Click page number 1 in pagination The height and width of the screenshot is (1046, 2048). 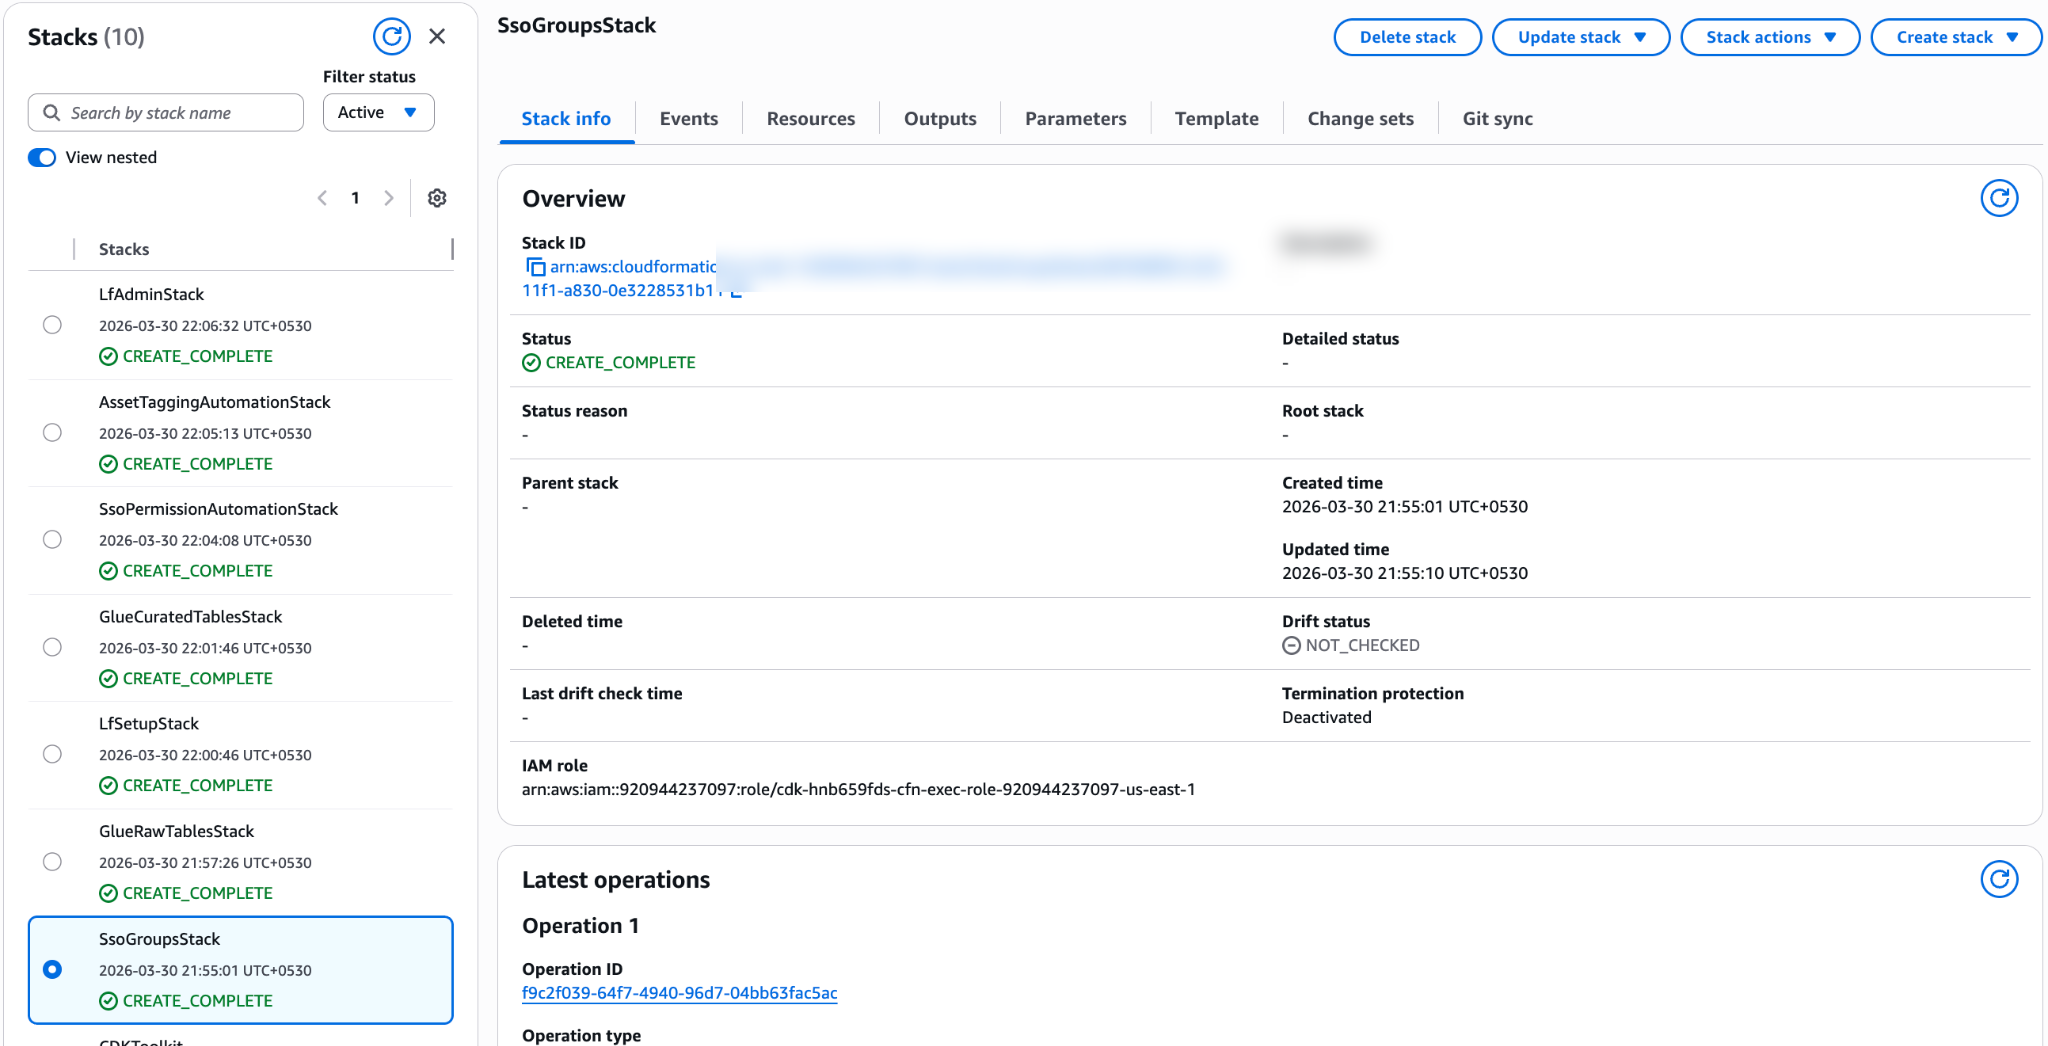(x=355, y=198)
